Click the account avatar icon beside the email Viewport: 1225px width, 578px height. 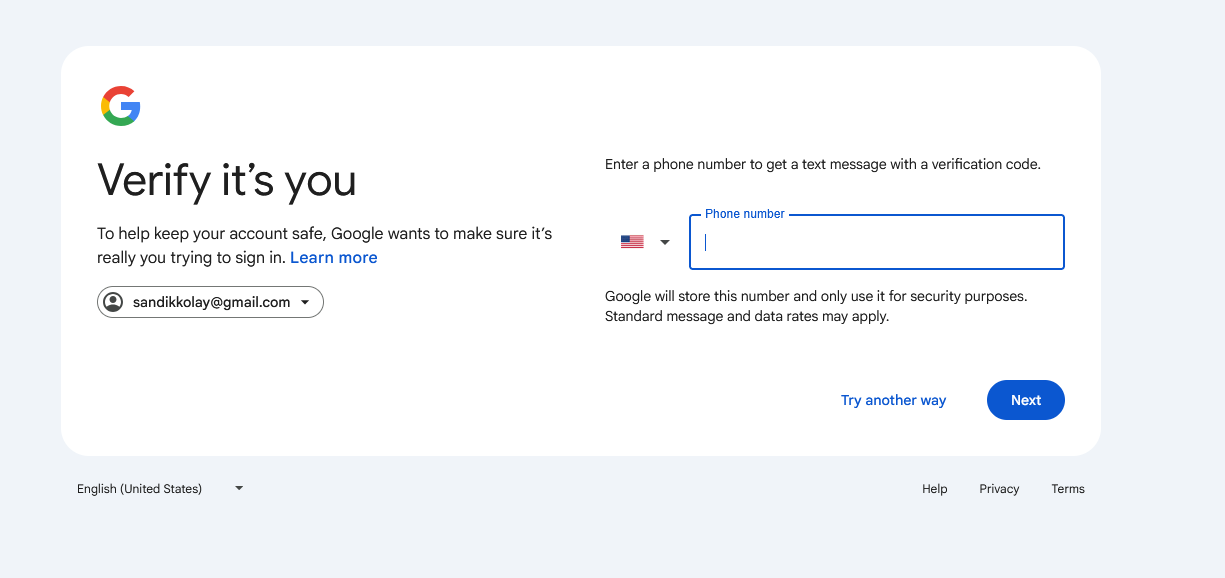pyautogui.click(x=113, y=302)
